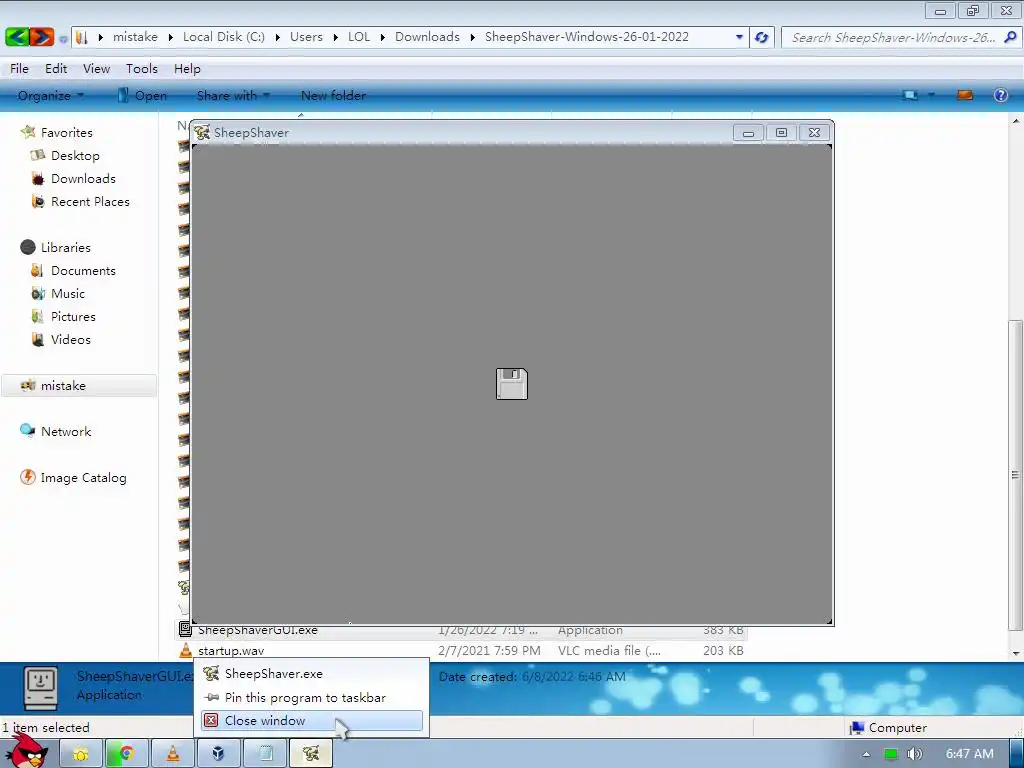Screen dimensions: 1024x768
Task: Click the search magnifier icon
Action: (1010, 37)
